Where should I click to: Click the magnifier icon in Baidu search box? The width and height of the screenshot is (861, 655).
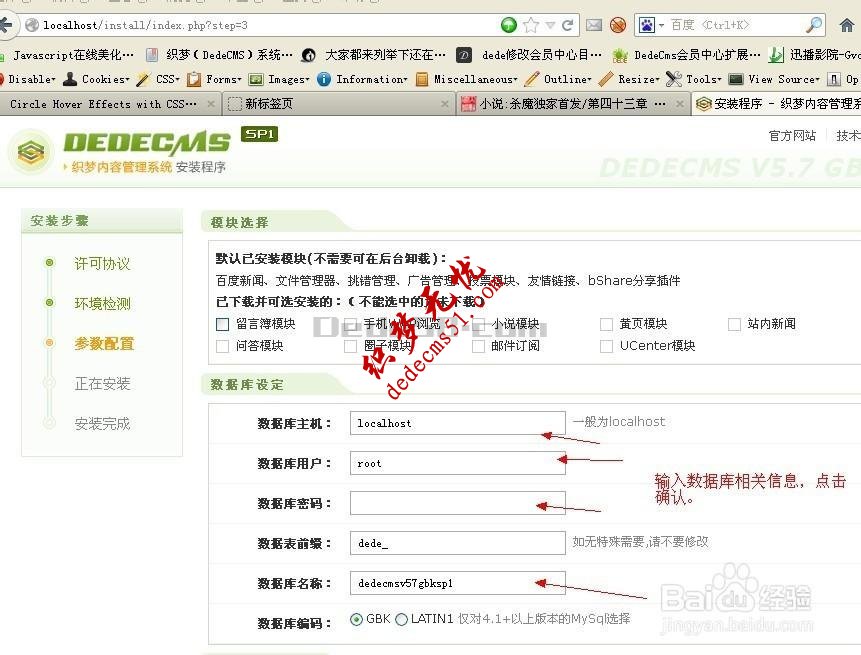[812, 22]
